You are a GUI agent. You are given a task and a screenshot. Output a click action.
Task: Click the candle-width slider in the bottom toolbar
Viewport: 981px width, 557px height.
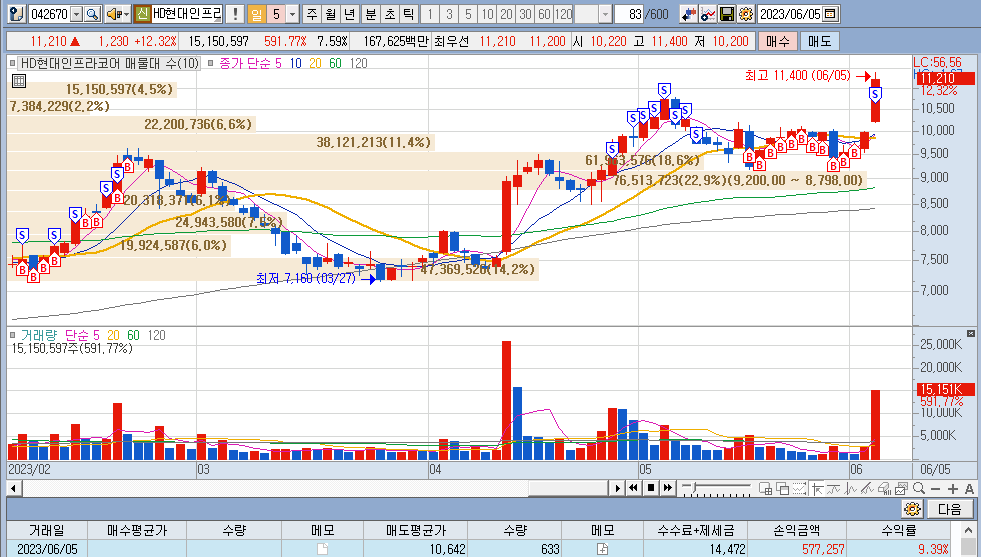click(x=716, y=488)
